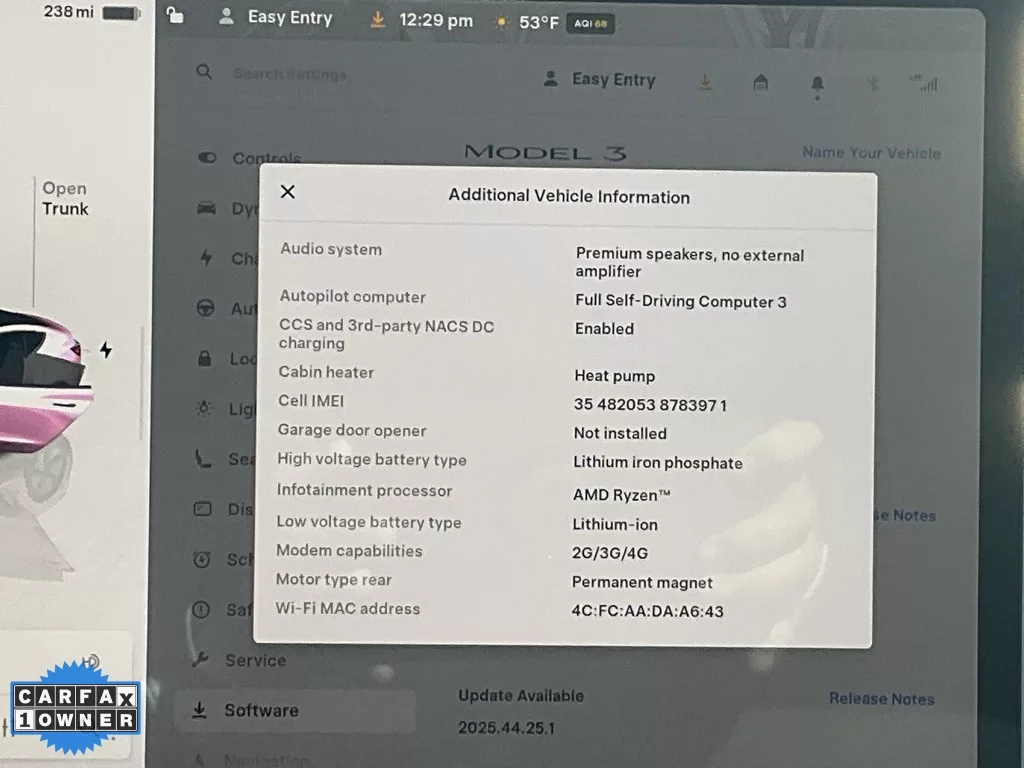Image resolution: width=1024 pixels, height=768 pixels.
Task: Select the Dynamics car icon in sidebar
Action: coord(207,208)
